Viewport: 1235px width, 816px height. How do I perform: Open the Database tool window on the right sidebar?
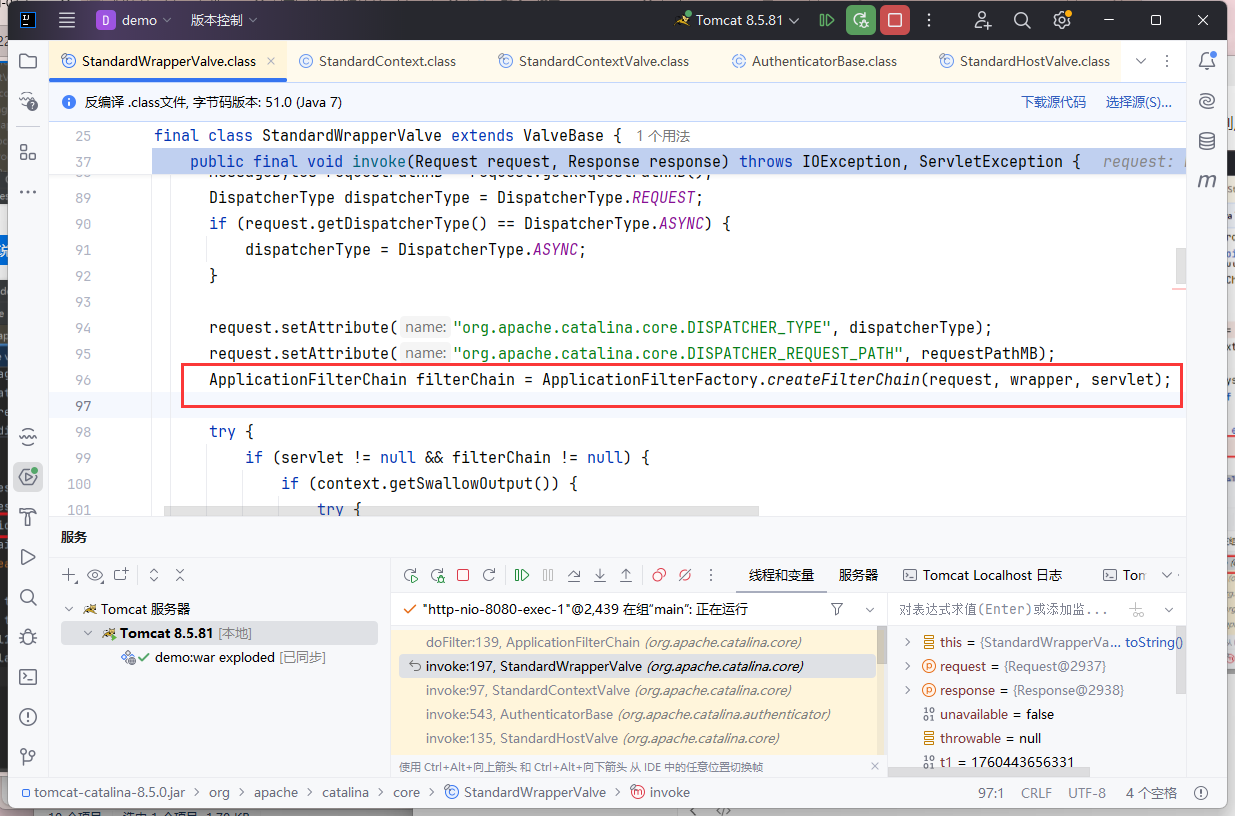[x=1207, y=141]
